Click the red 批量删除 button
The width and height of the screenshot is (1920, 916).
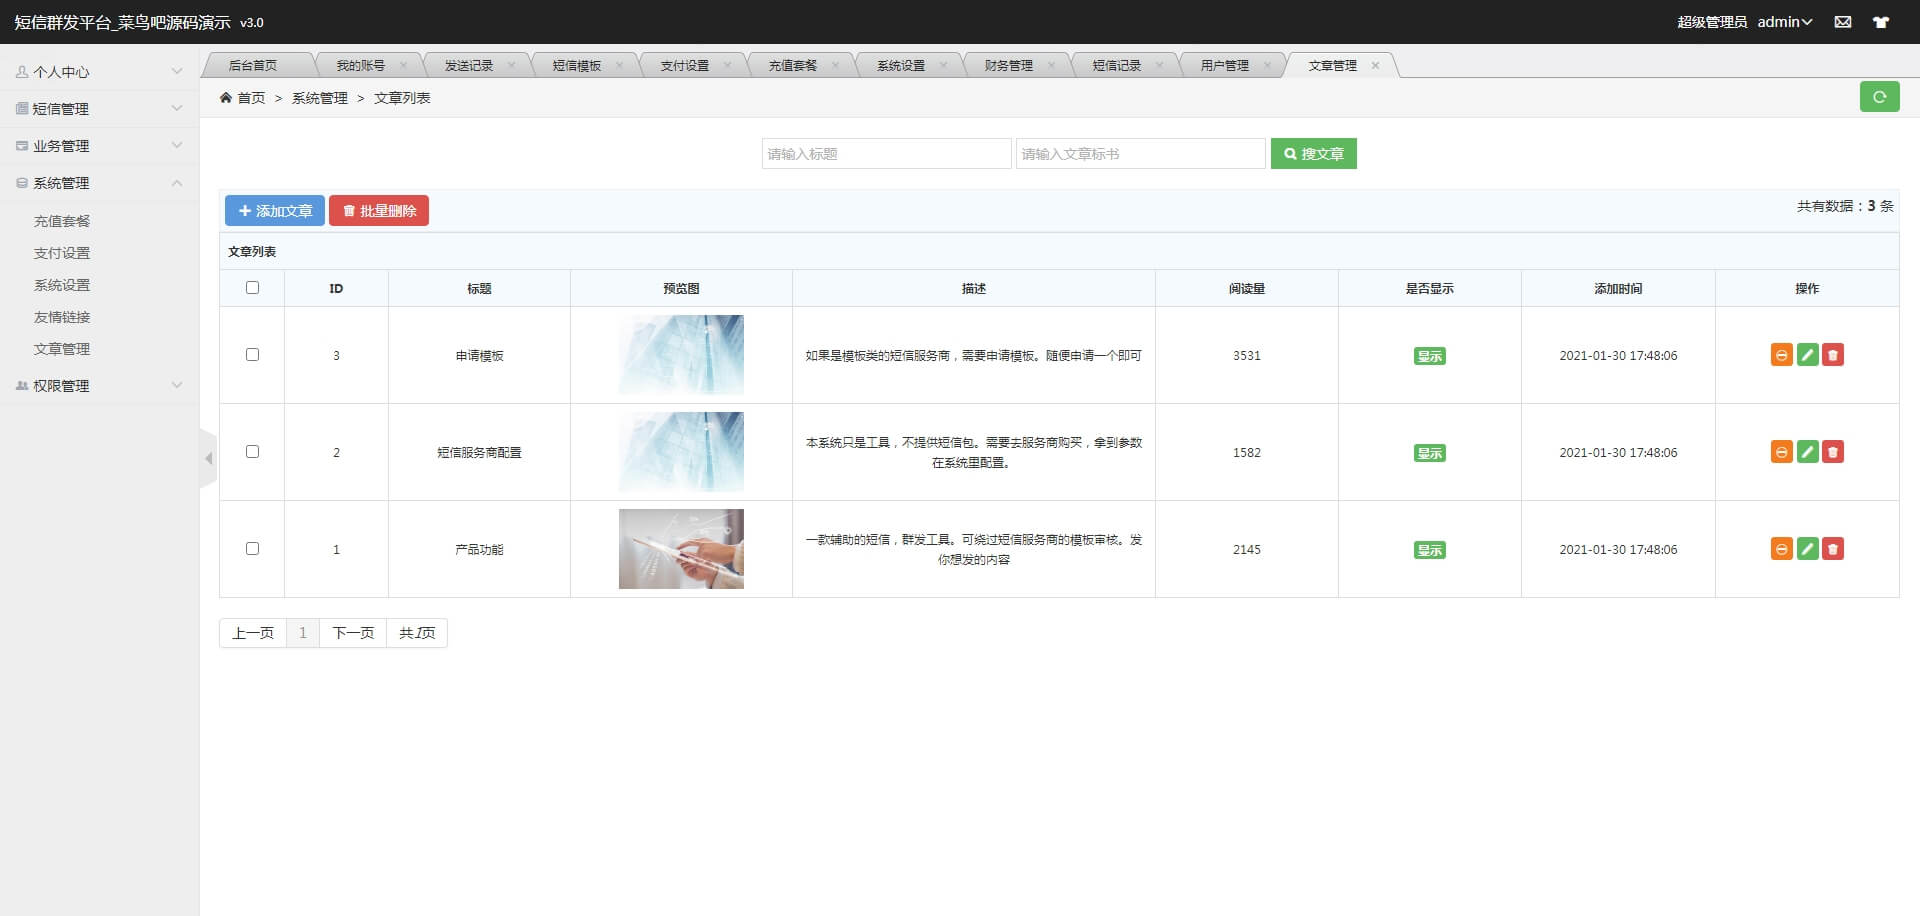[379, 210]
